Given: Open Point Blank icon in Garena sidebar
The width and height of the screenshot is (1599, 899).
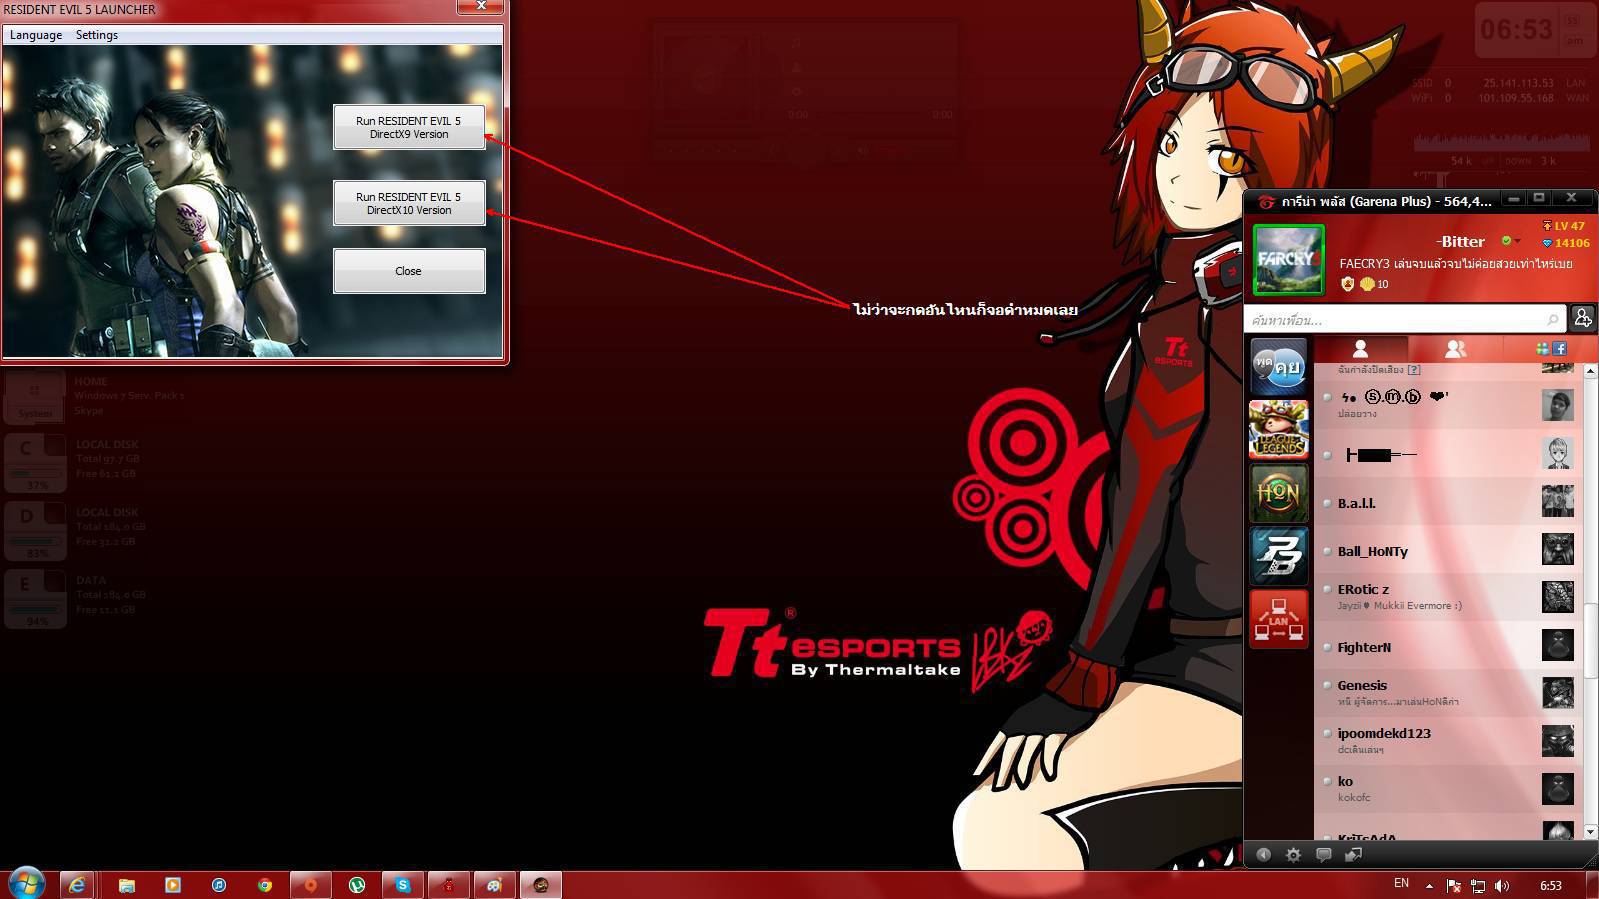Looking at the screenshot, I should pyautogui.click(x=1278, y=555).
